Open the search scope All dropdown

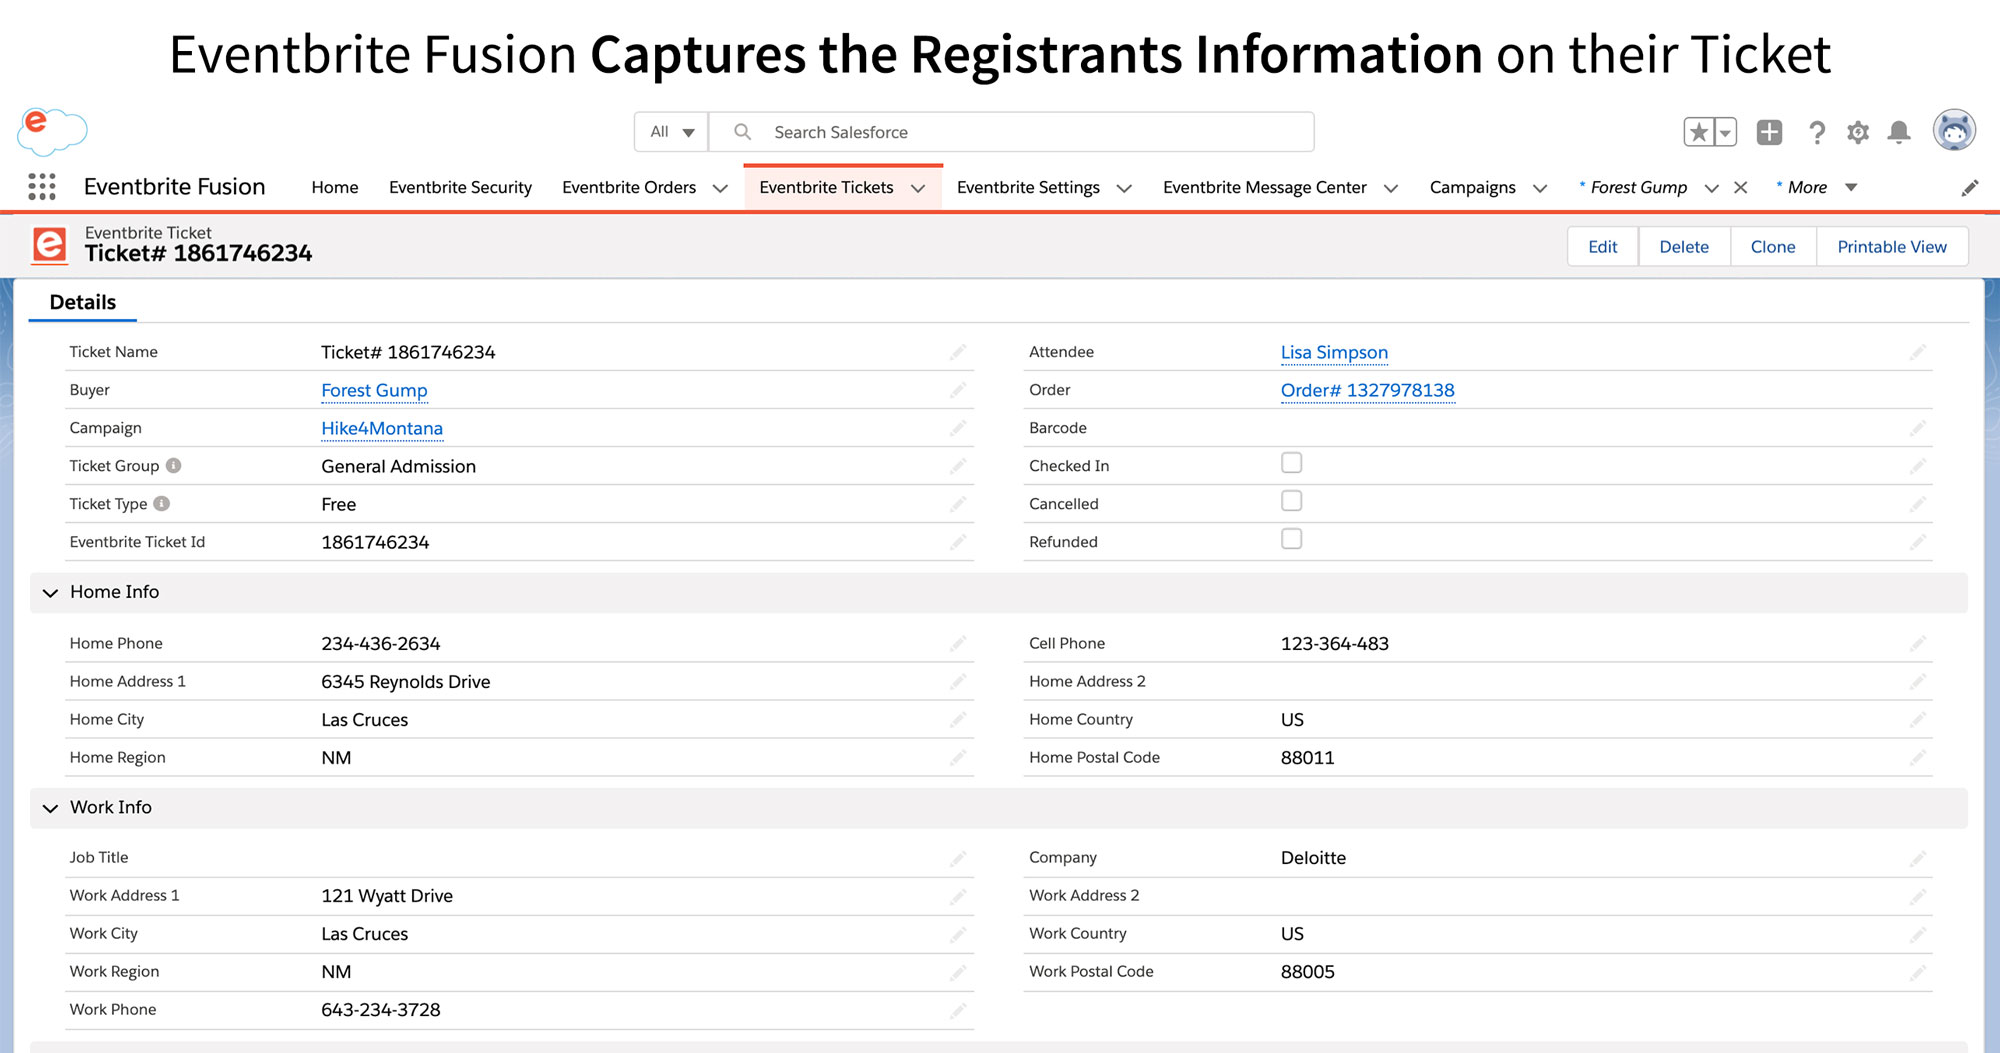click(x=669, y=131)
